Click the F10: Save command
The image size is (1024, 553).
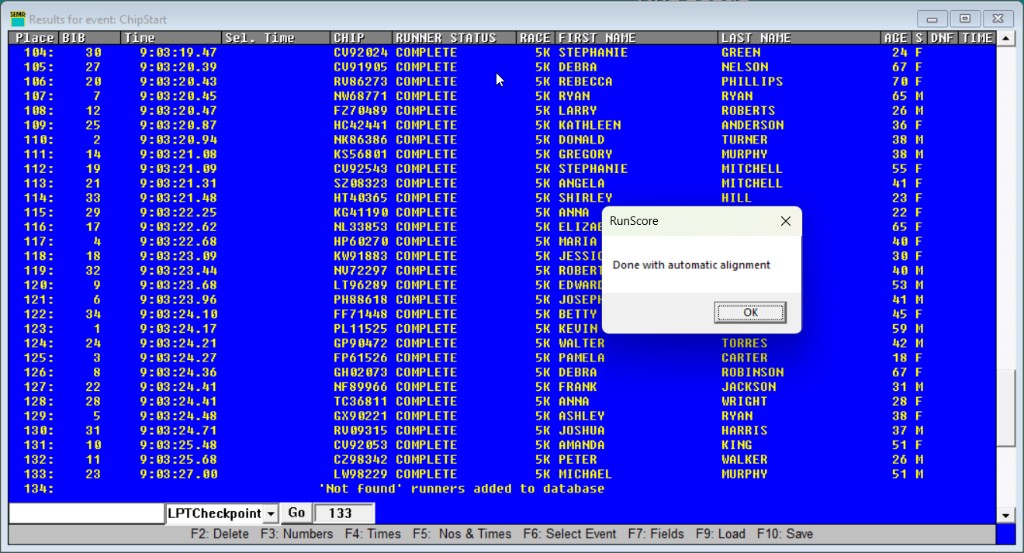785,534
